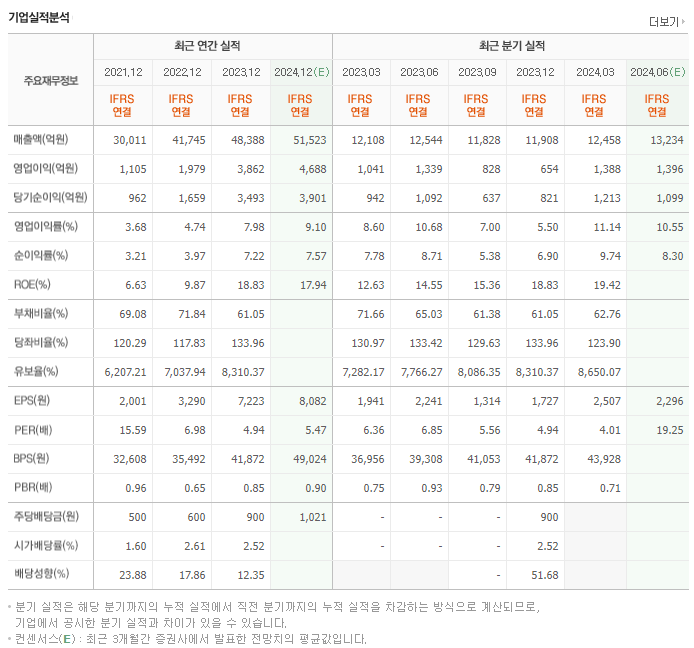This screenshot has height=648, width=694.
Task: Click the 23.88 payout ratio value
Action: 133,575
